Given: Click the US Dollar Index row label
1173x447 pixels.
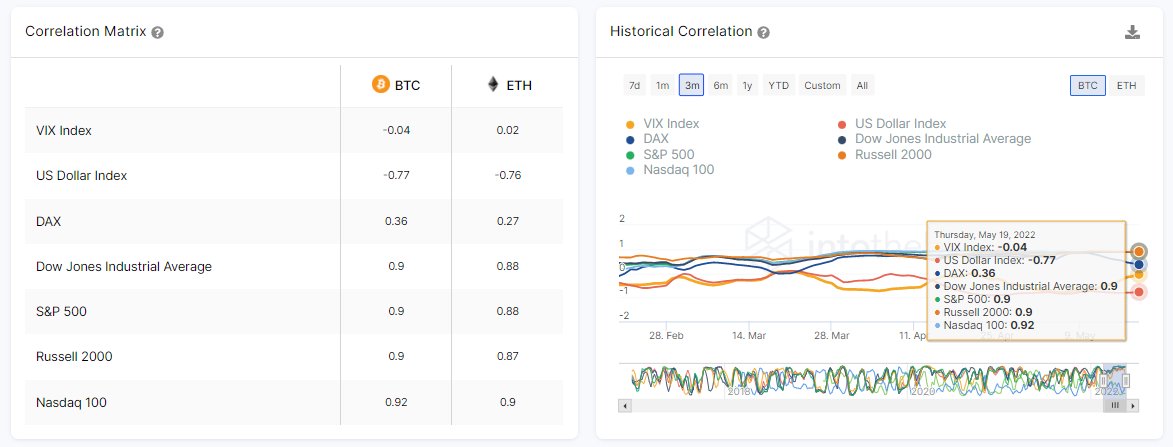Looking at the screenshot, I should [82, 176].
